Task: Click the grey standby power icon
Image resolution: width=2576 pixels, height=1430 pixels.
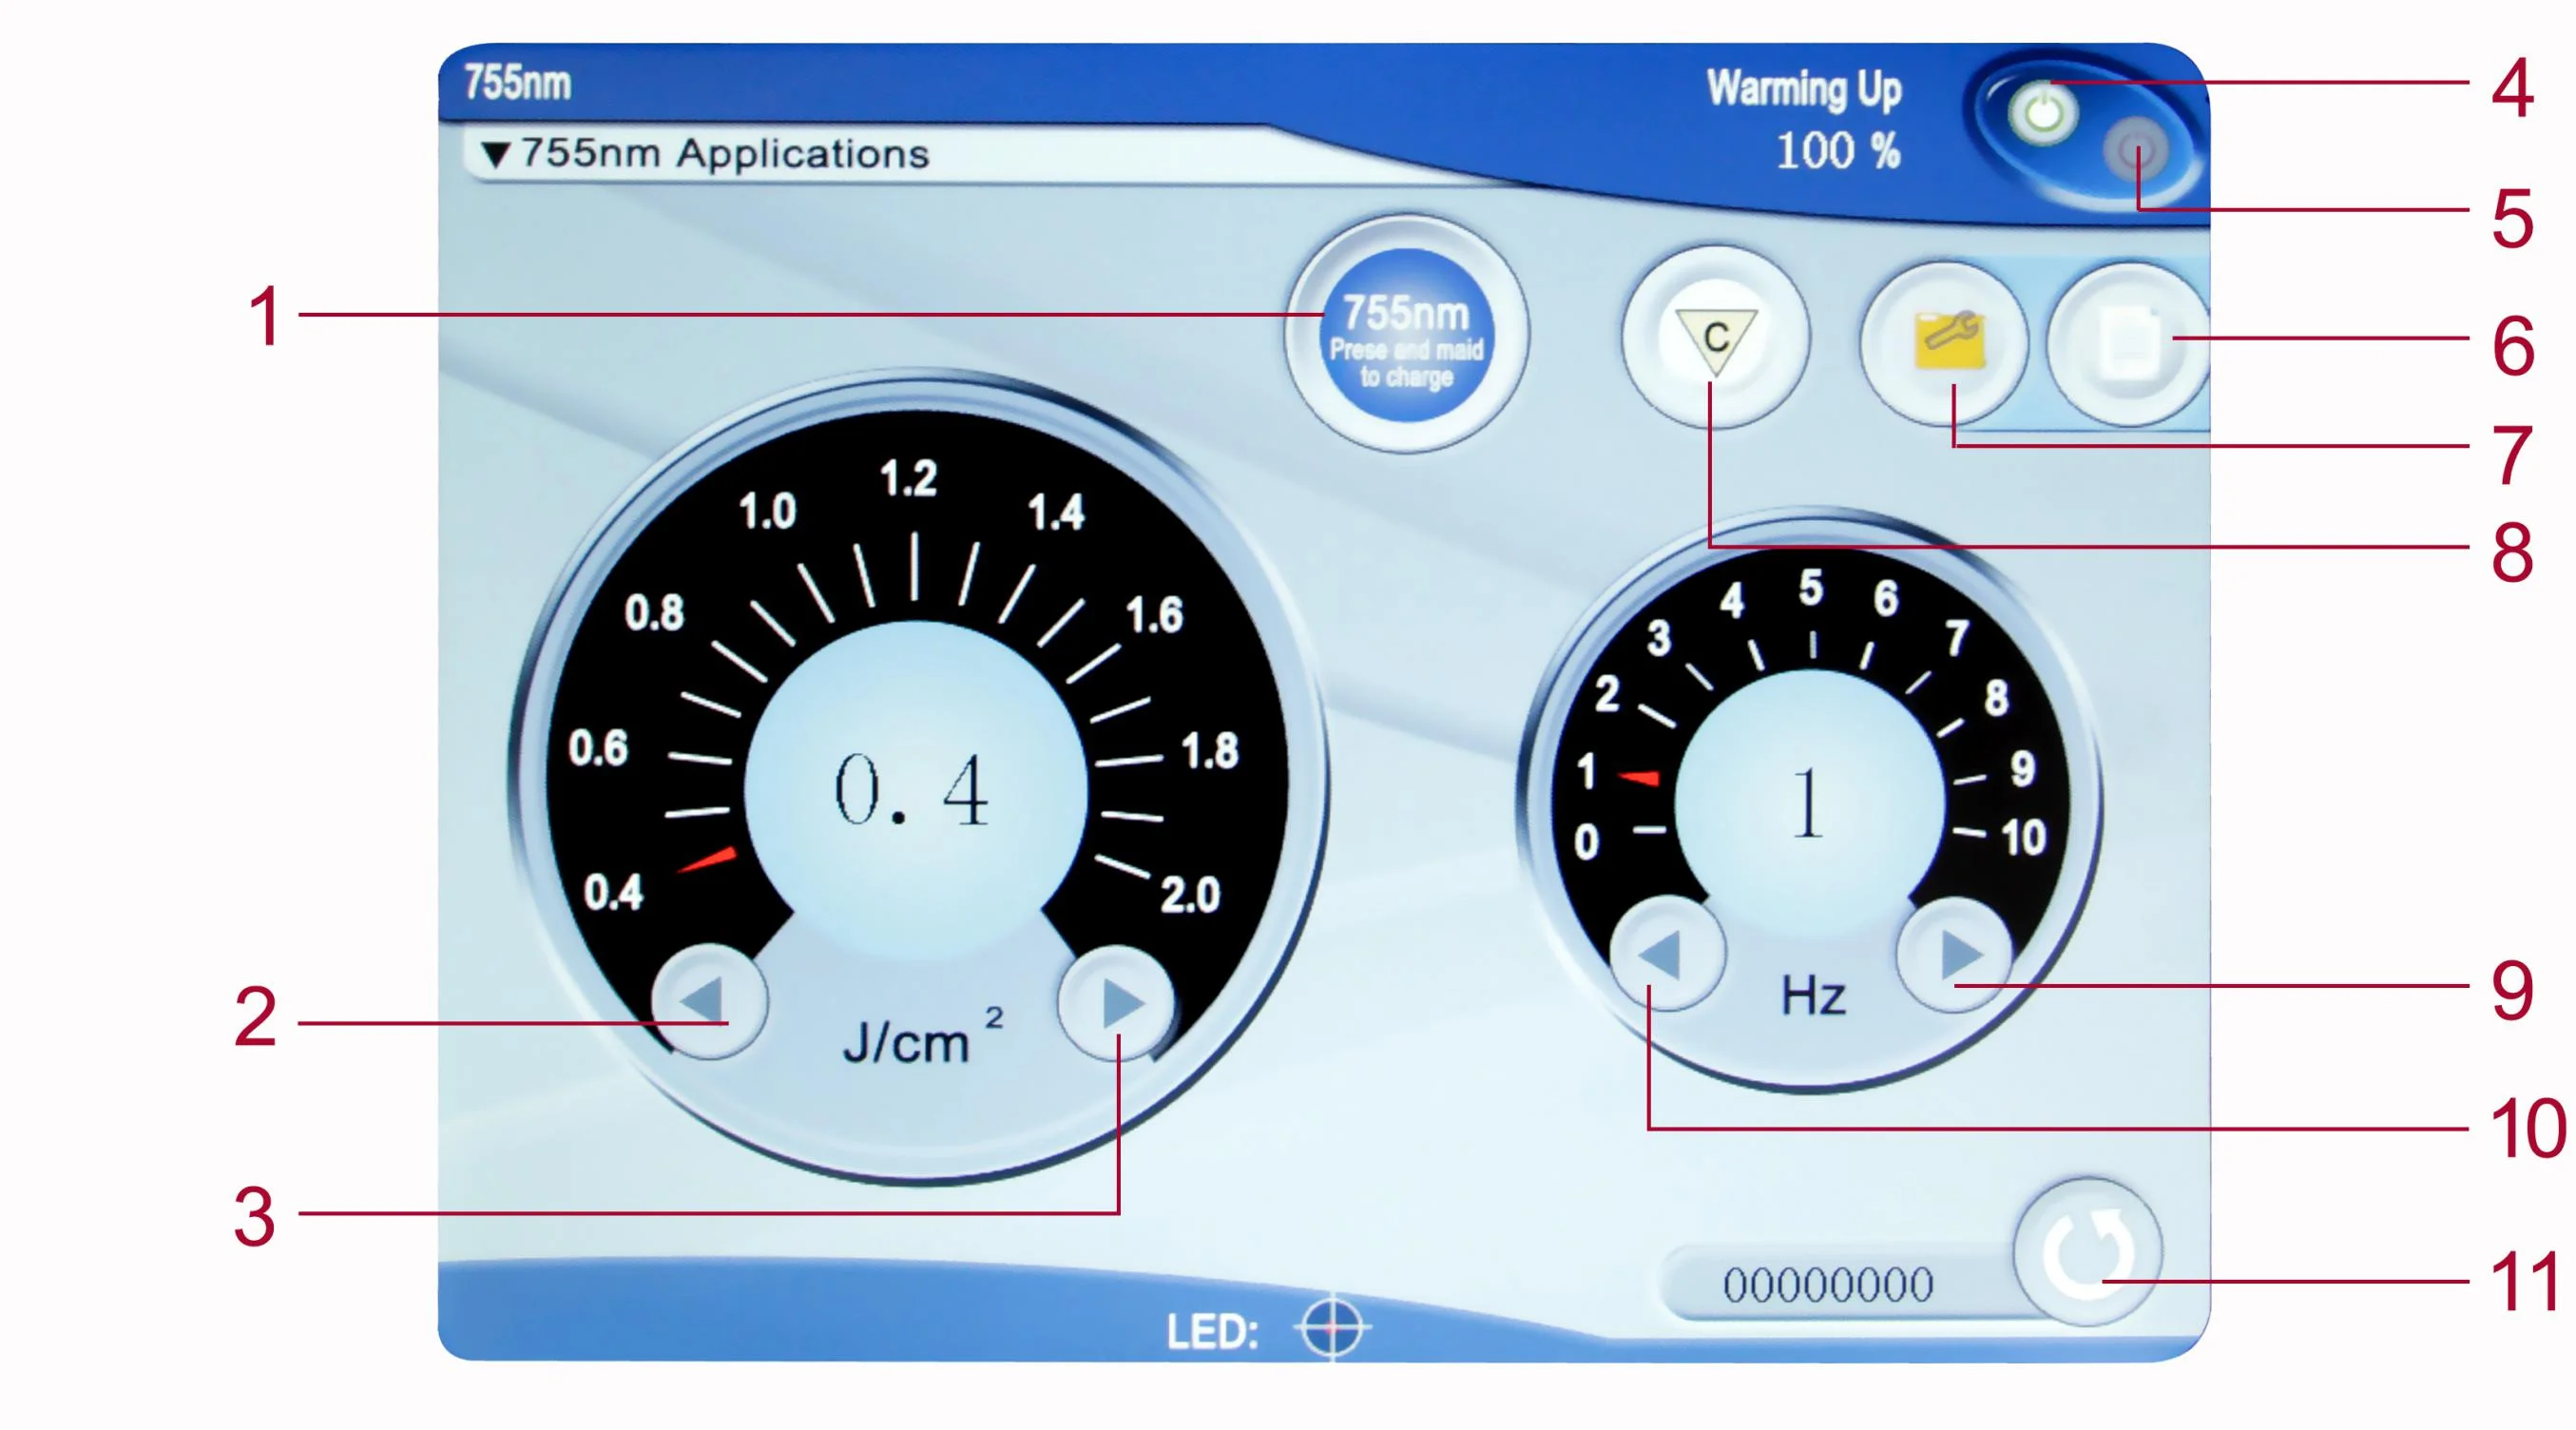Action: (2136, 152)
